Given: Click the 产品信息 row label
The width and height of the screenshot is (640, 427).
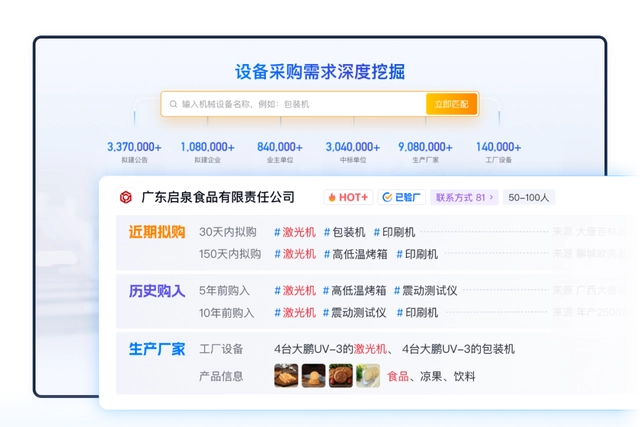Looking at the screenshot, I should point(221,376).
